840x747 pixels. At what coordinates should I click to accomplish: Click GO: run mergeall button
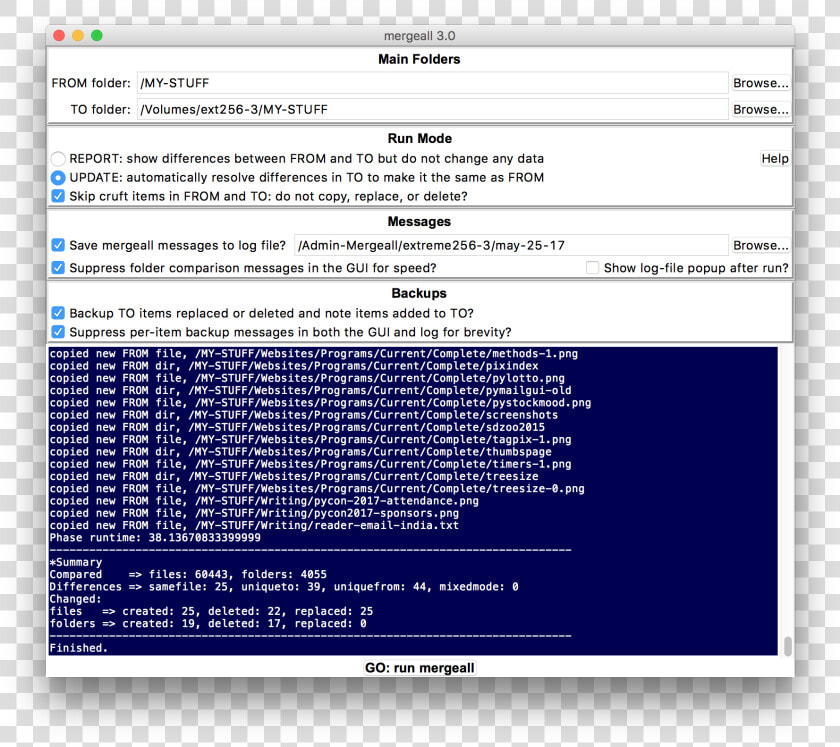419,668
